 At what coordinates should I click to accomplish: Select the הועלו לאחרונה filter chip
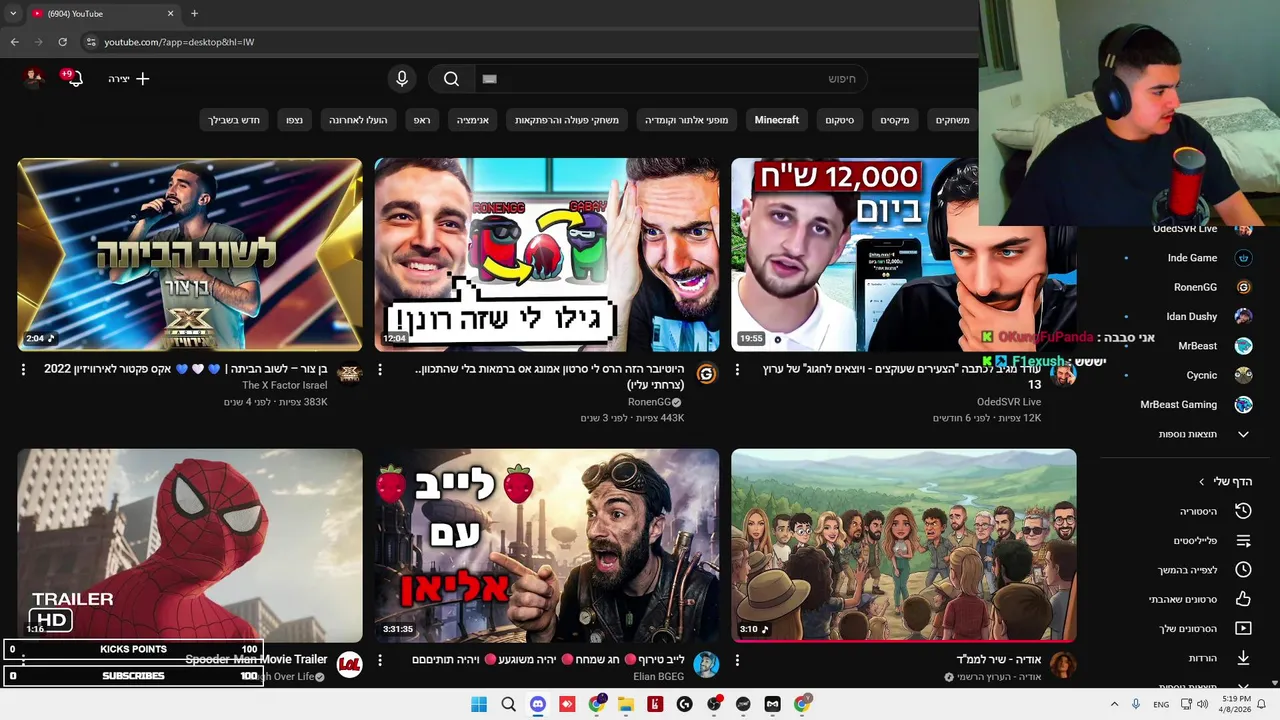359,120
